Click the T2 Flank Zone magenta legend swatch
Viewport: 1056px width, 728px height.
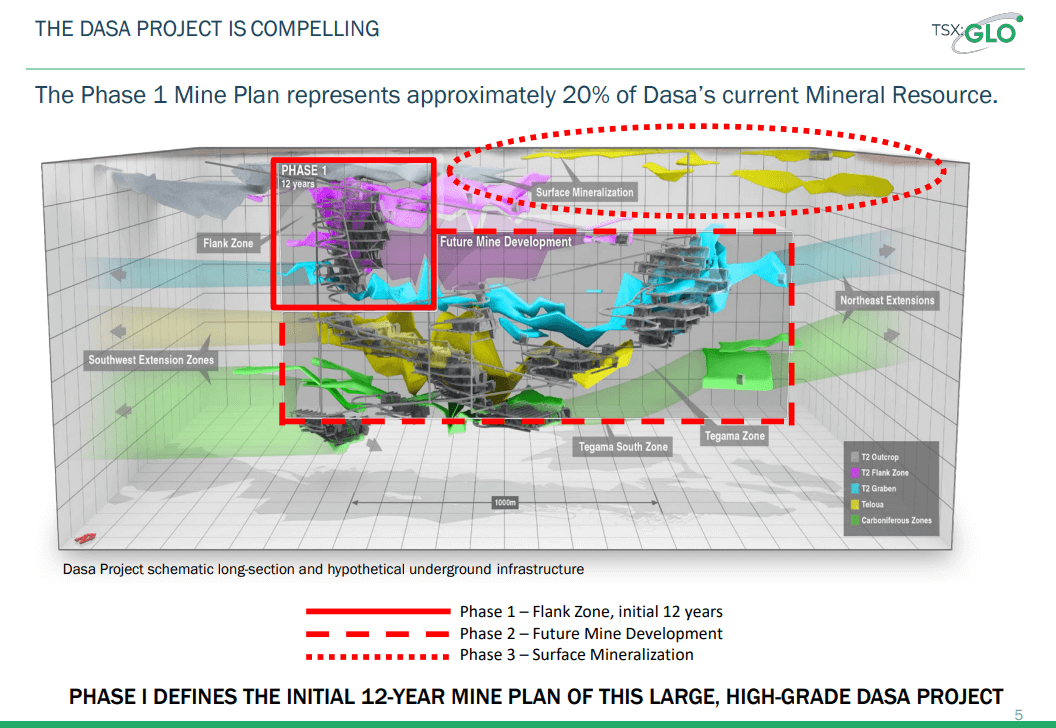855,473
